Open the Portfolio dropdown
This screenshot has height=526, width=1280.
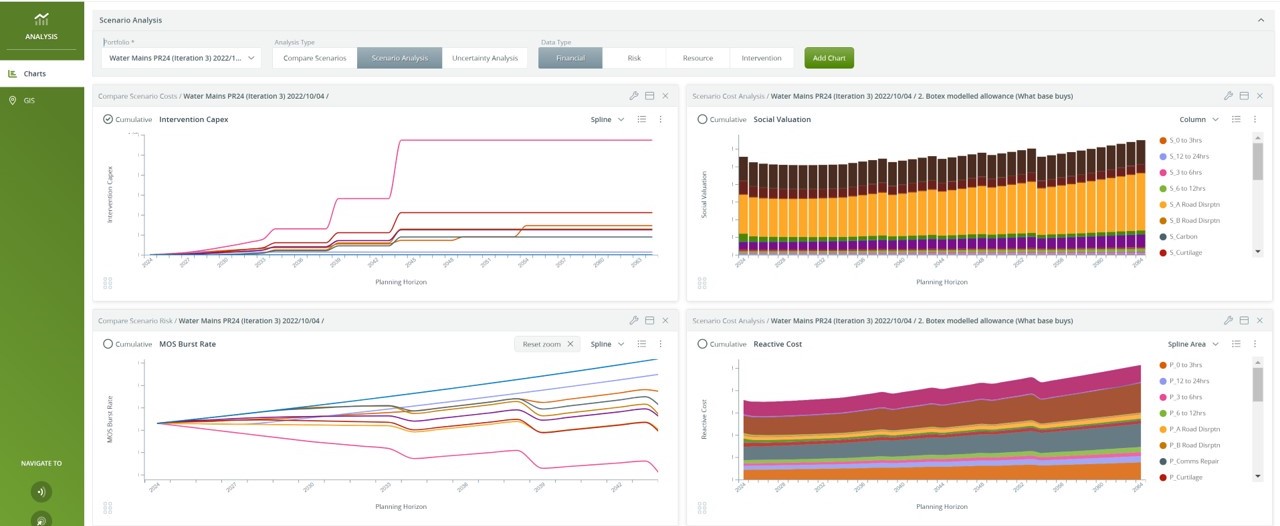[x=181, y=58]
